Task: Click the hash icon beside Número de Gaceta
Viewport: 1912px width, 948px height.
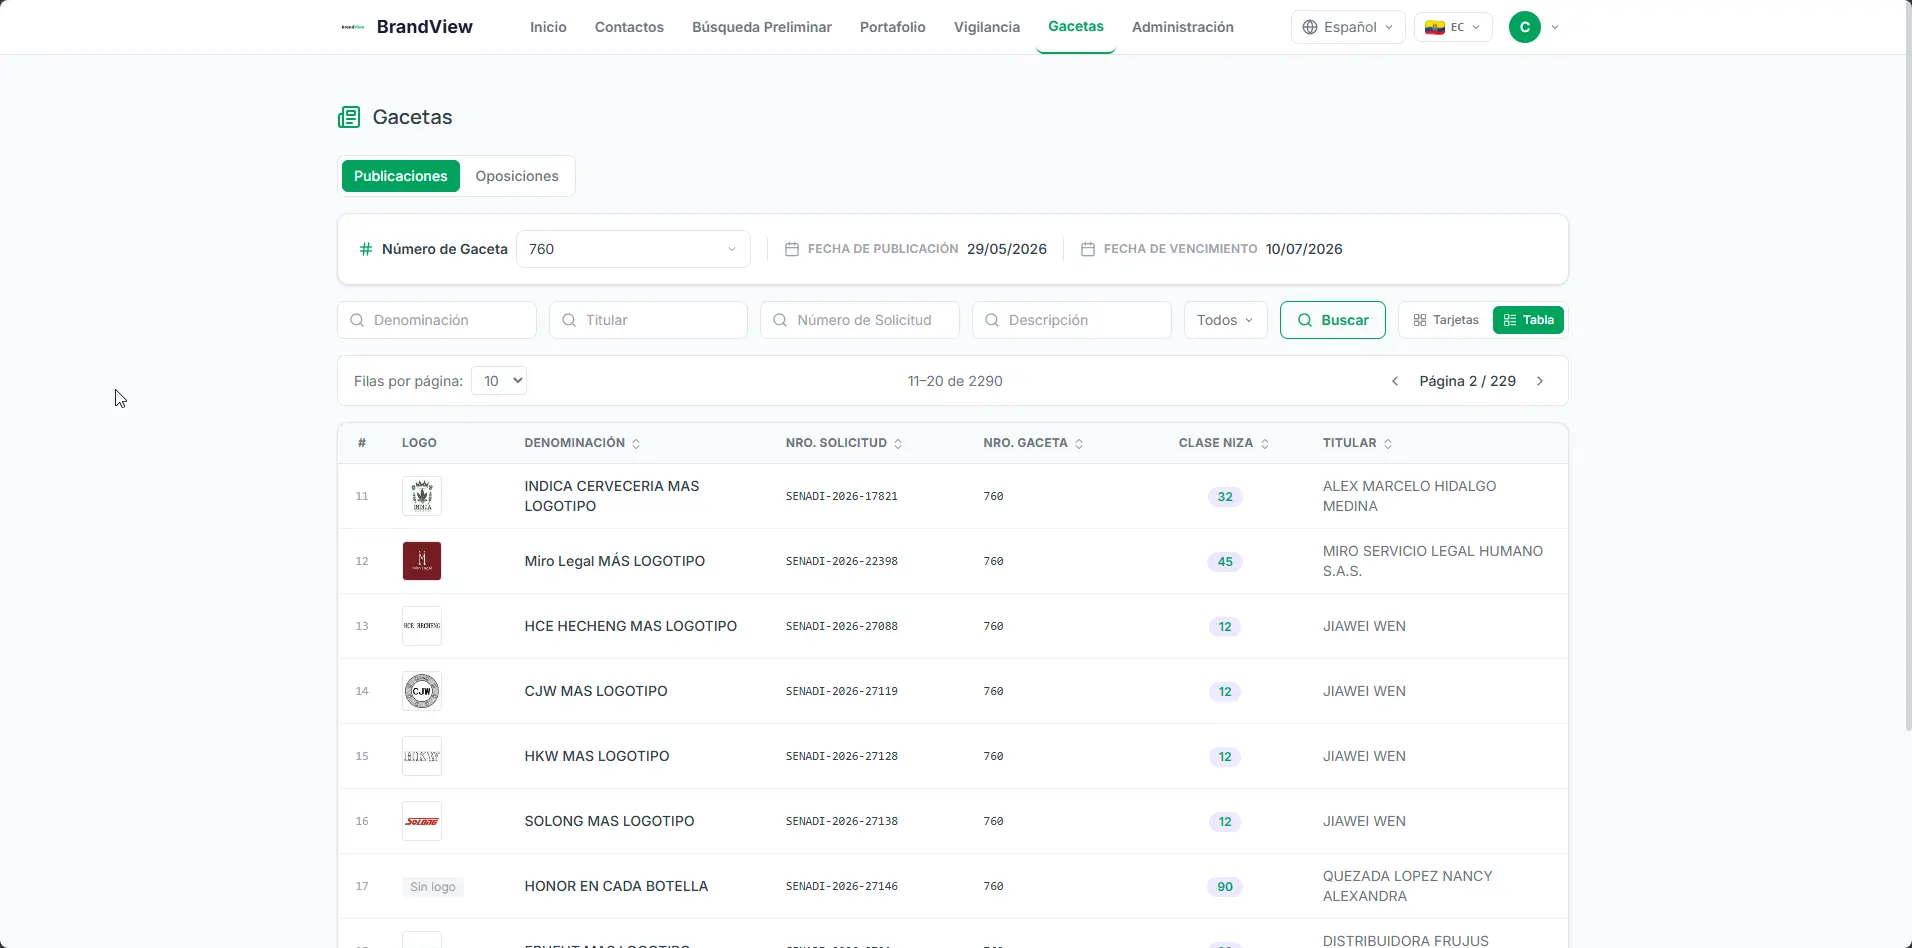Action: (x=366, y=249)
